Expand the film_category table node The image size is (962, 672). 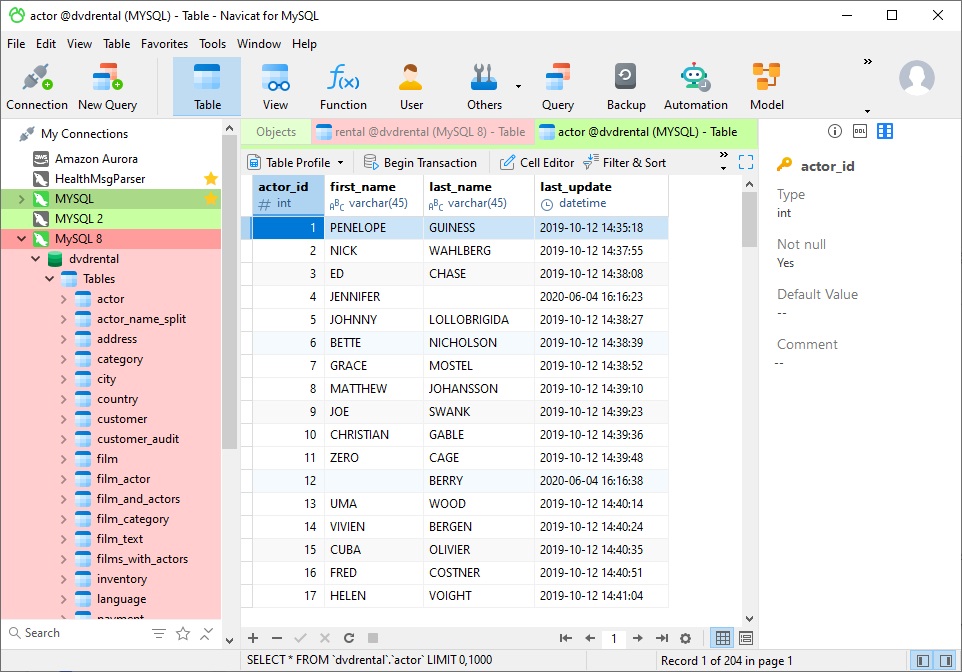[x=64, y=519]
